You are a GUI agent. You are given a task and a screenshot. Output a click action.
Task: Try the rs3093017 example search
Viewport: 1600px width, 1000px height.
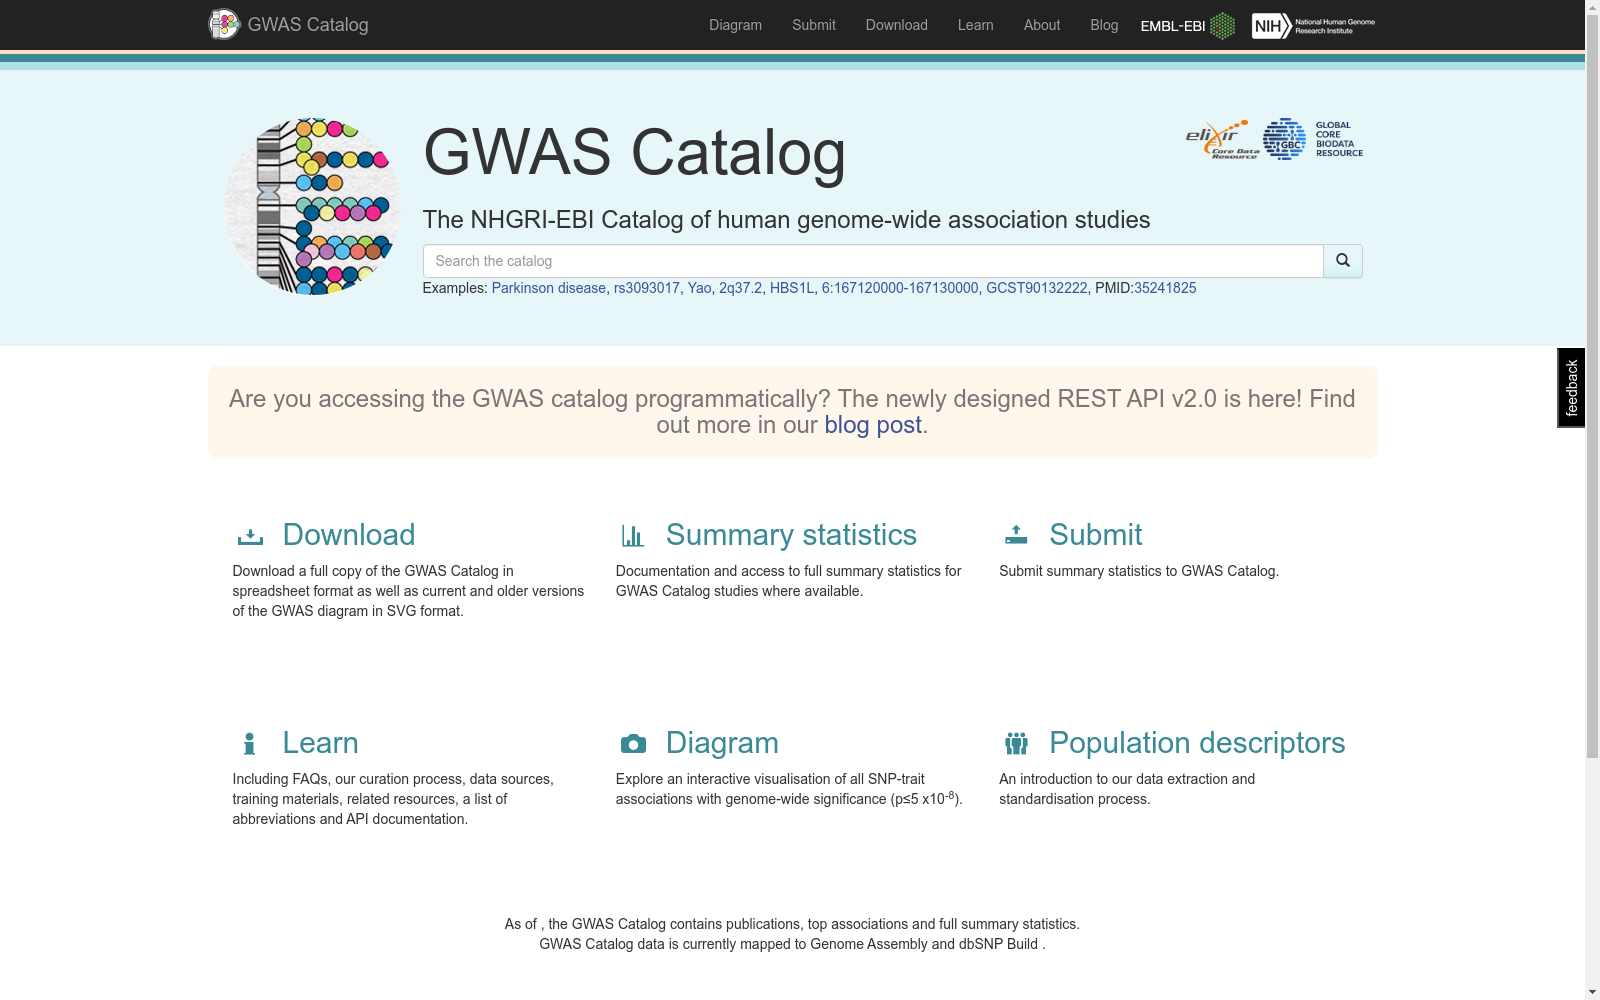(x=647, y=288)
